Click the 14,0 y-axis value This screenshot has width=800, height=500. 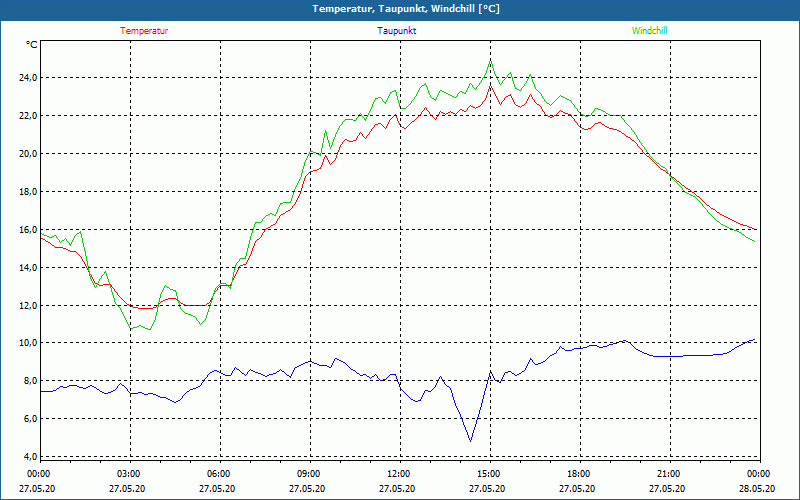pyautogui.click(x=28, y=267)
